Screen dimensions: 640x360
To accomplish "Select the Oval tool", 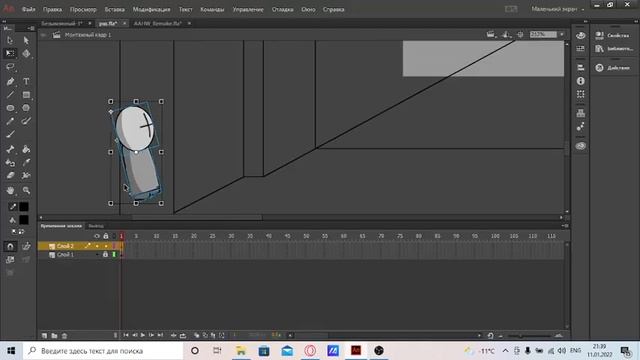I will tap(10, 108).
